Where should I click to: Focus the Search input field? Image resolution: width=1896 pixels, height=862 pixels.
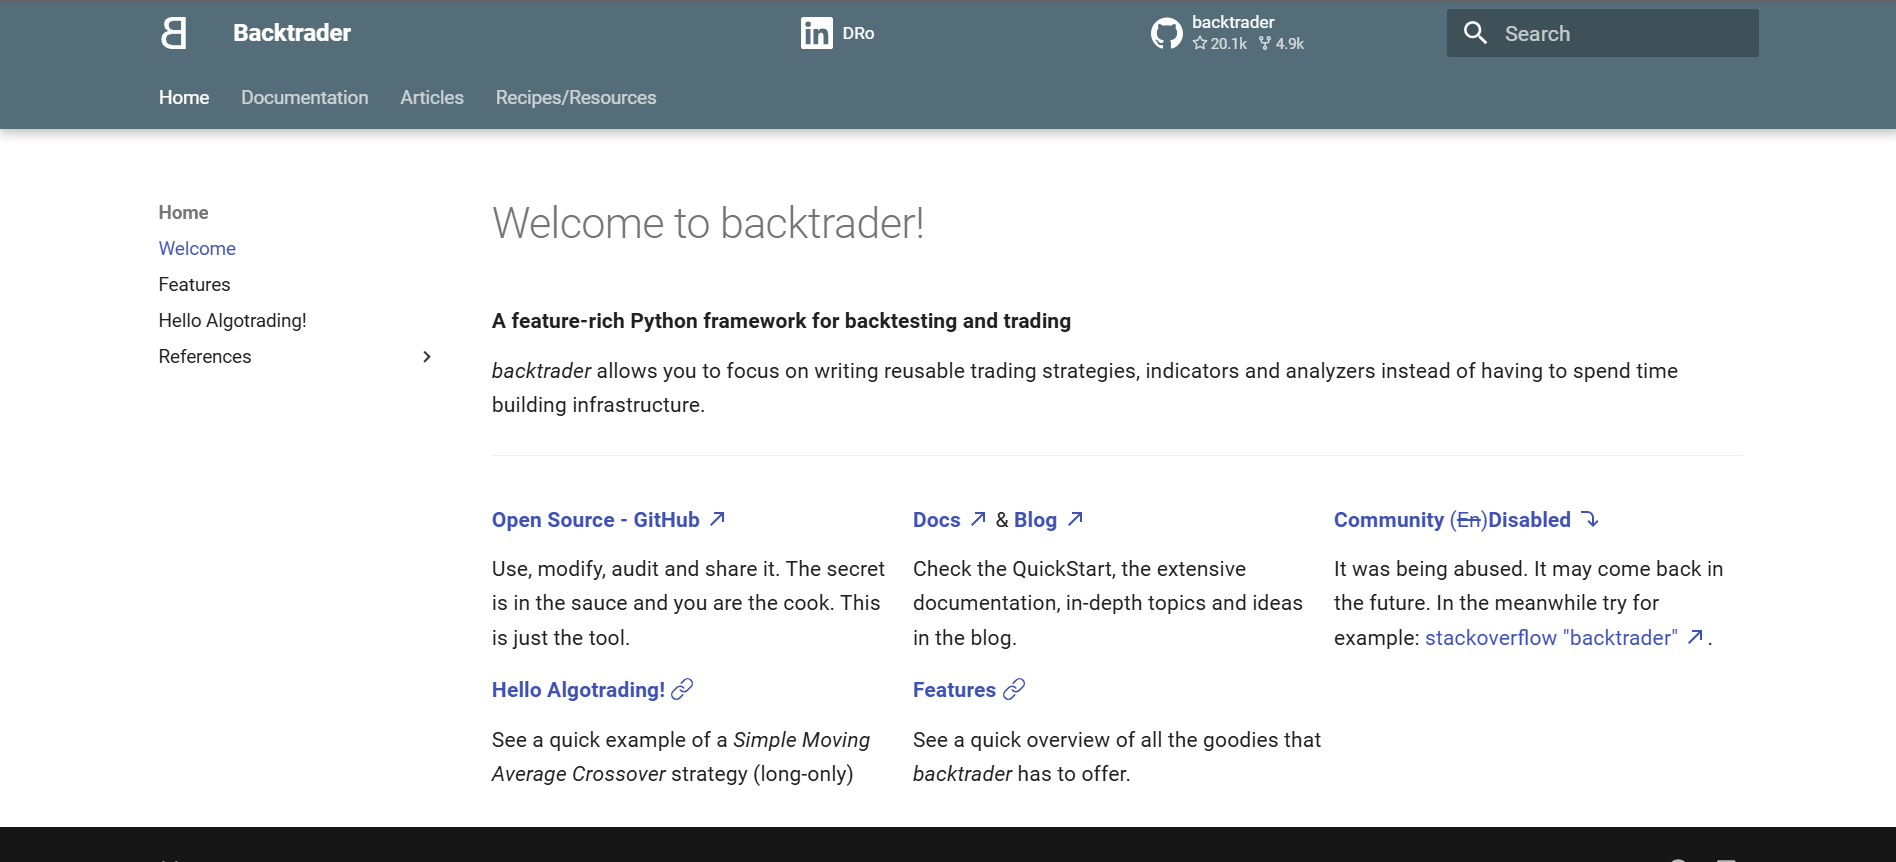click(1602, 33)
